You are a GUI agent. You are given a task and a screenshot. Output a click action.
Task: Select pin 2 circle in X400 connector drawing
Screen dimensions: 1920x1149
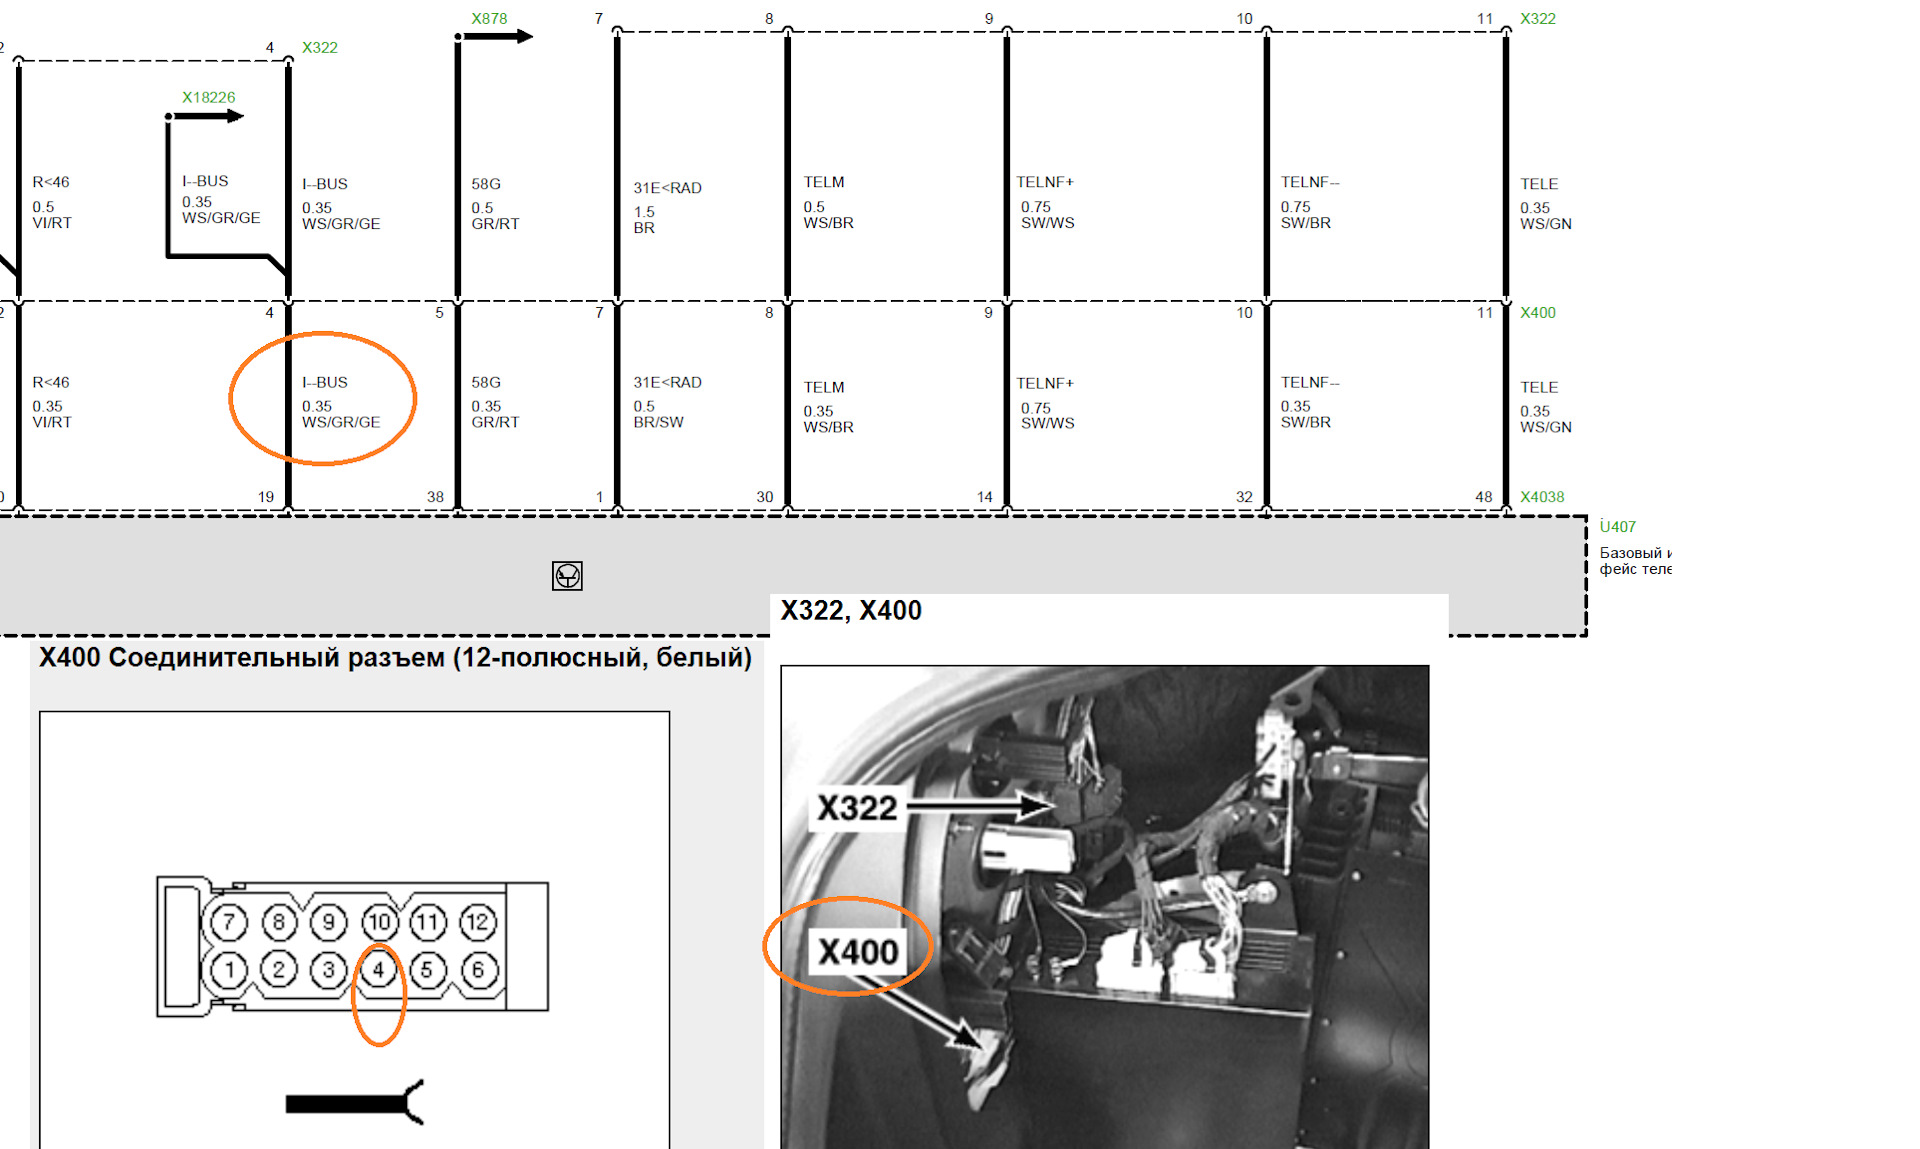pyautogui.click(x=279, y=970)
